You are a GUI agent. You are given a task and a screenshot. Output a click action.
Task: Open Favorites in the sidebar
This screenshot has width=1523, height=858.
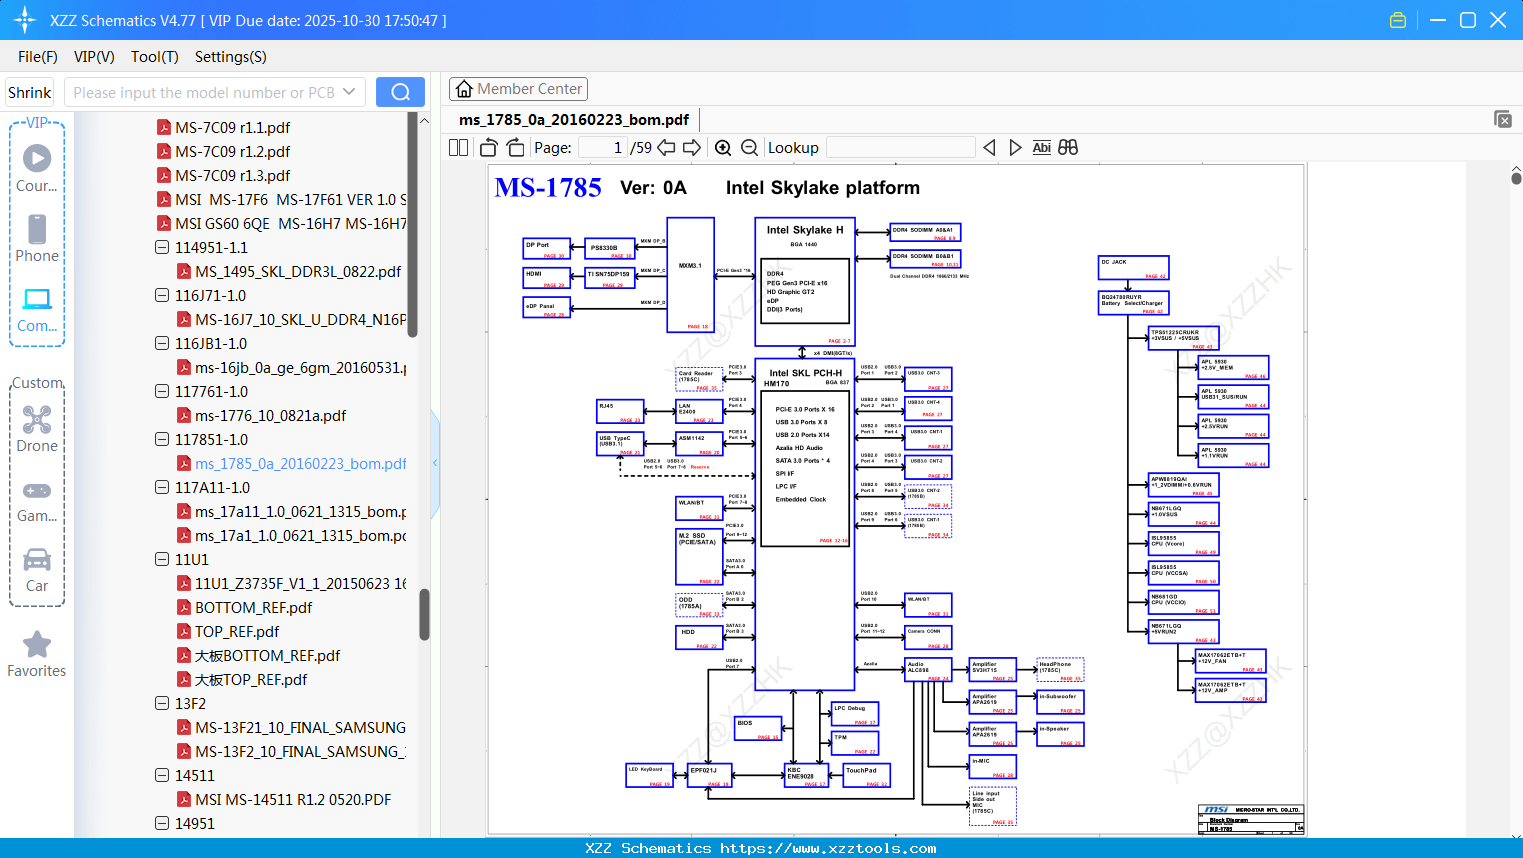point(37,654)
